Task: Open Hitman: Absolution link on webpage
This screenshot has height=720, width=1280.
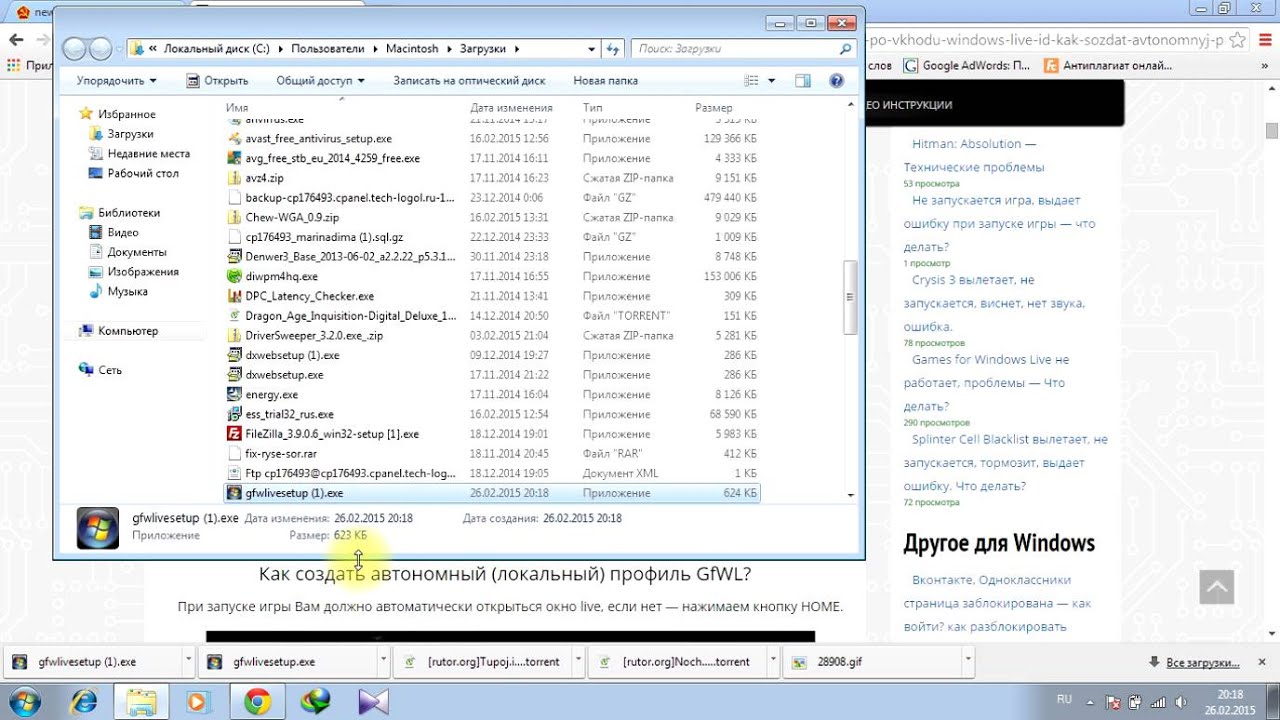Action: coord(974,155)
